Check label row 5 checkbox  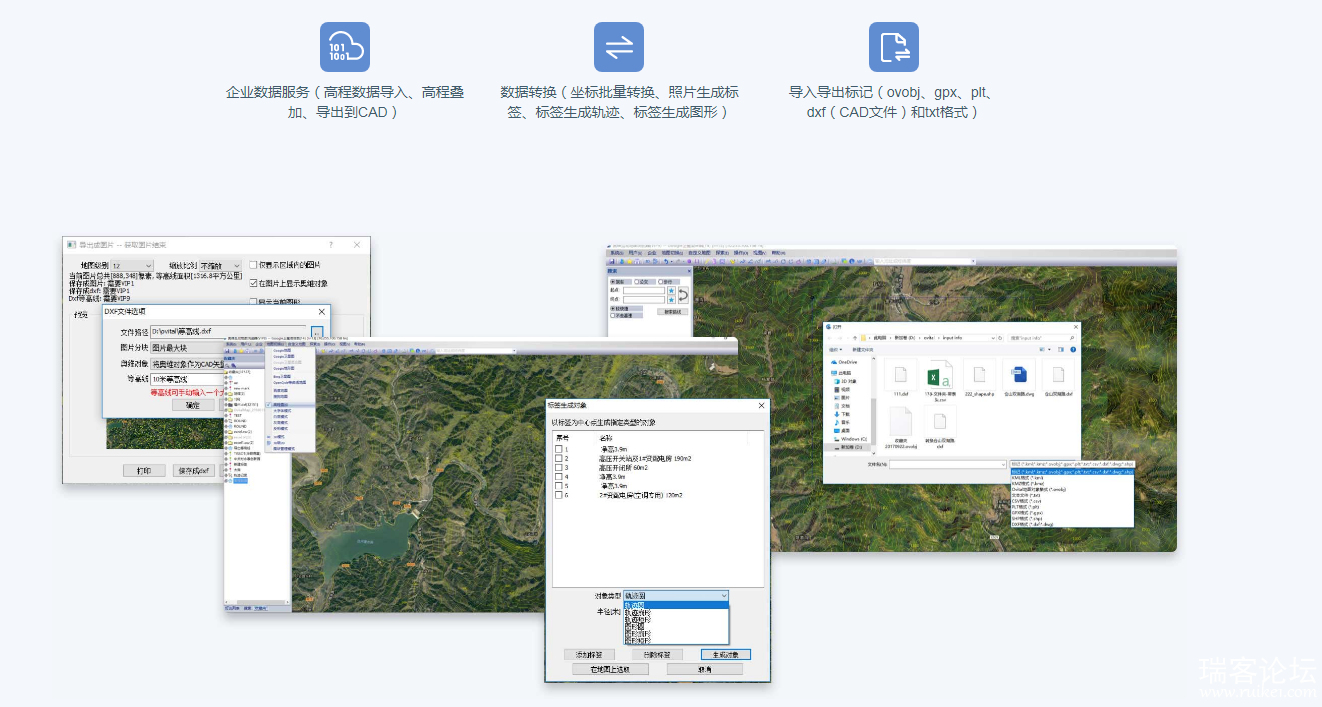[x=559, y=485]
